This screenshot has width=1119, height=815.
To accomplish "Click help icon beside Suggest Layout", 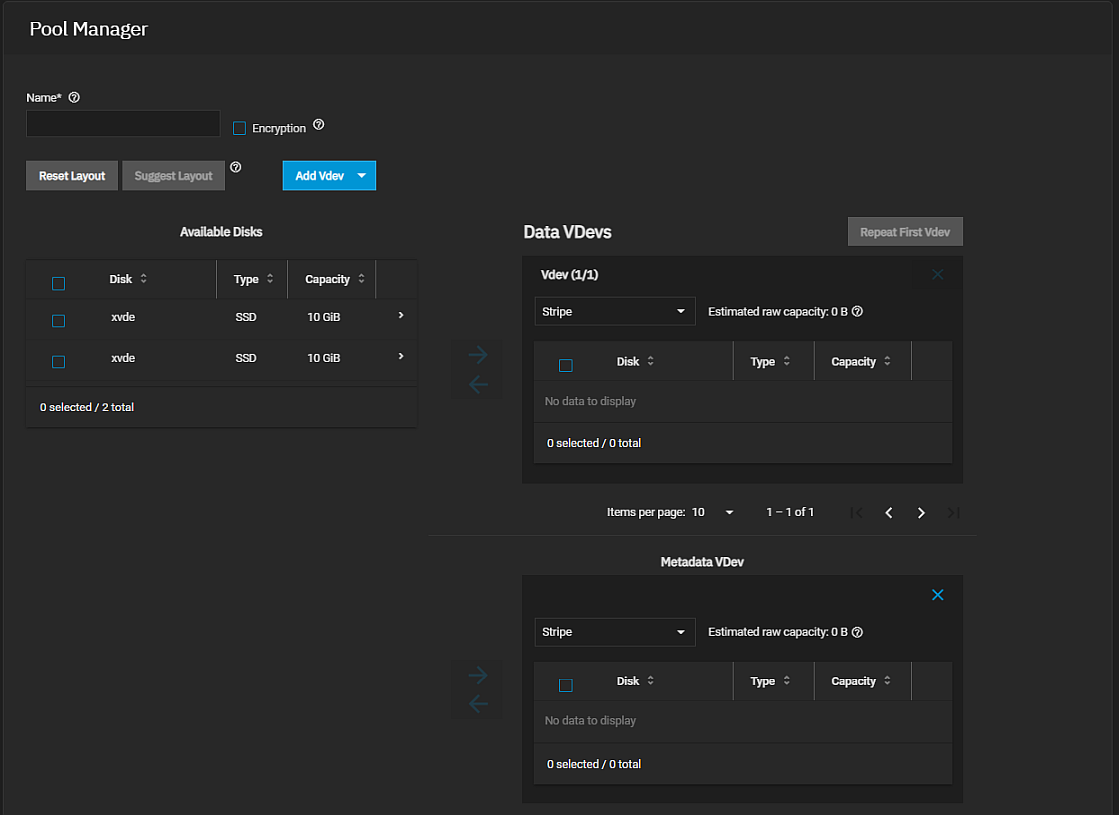I will (236, 168).
